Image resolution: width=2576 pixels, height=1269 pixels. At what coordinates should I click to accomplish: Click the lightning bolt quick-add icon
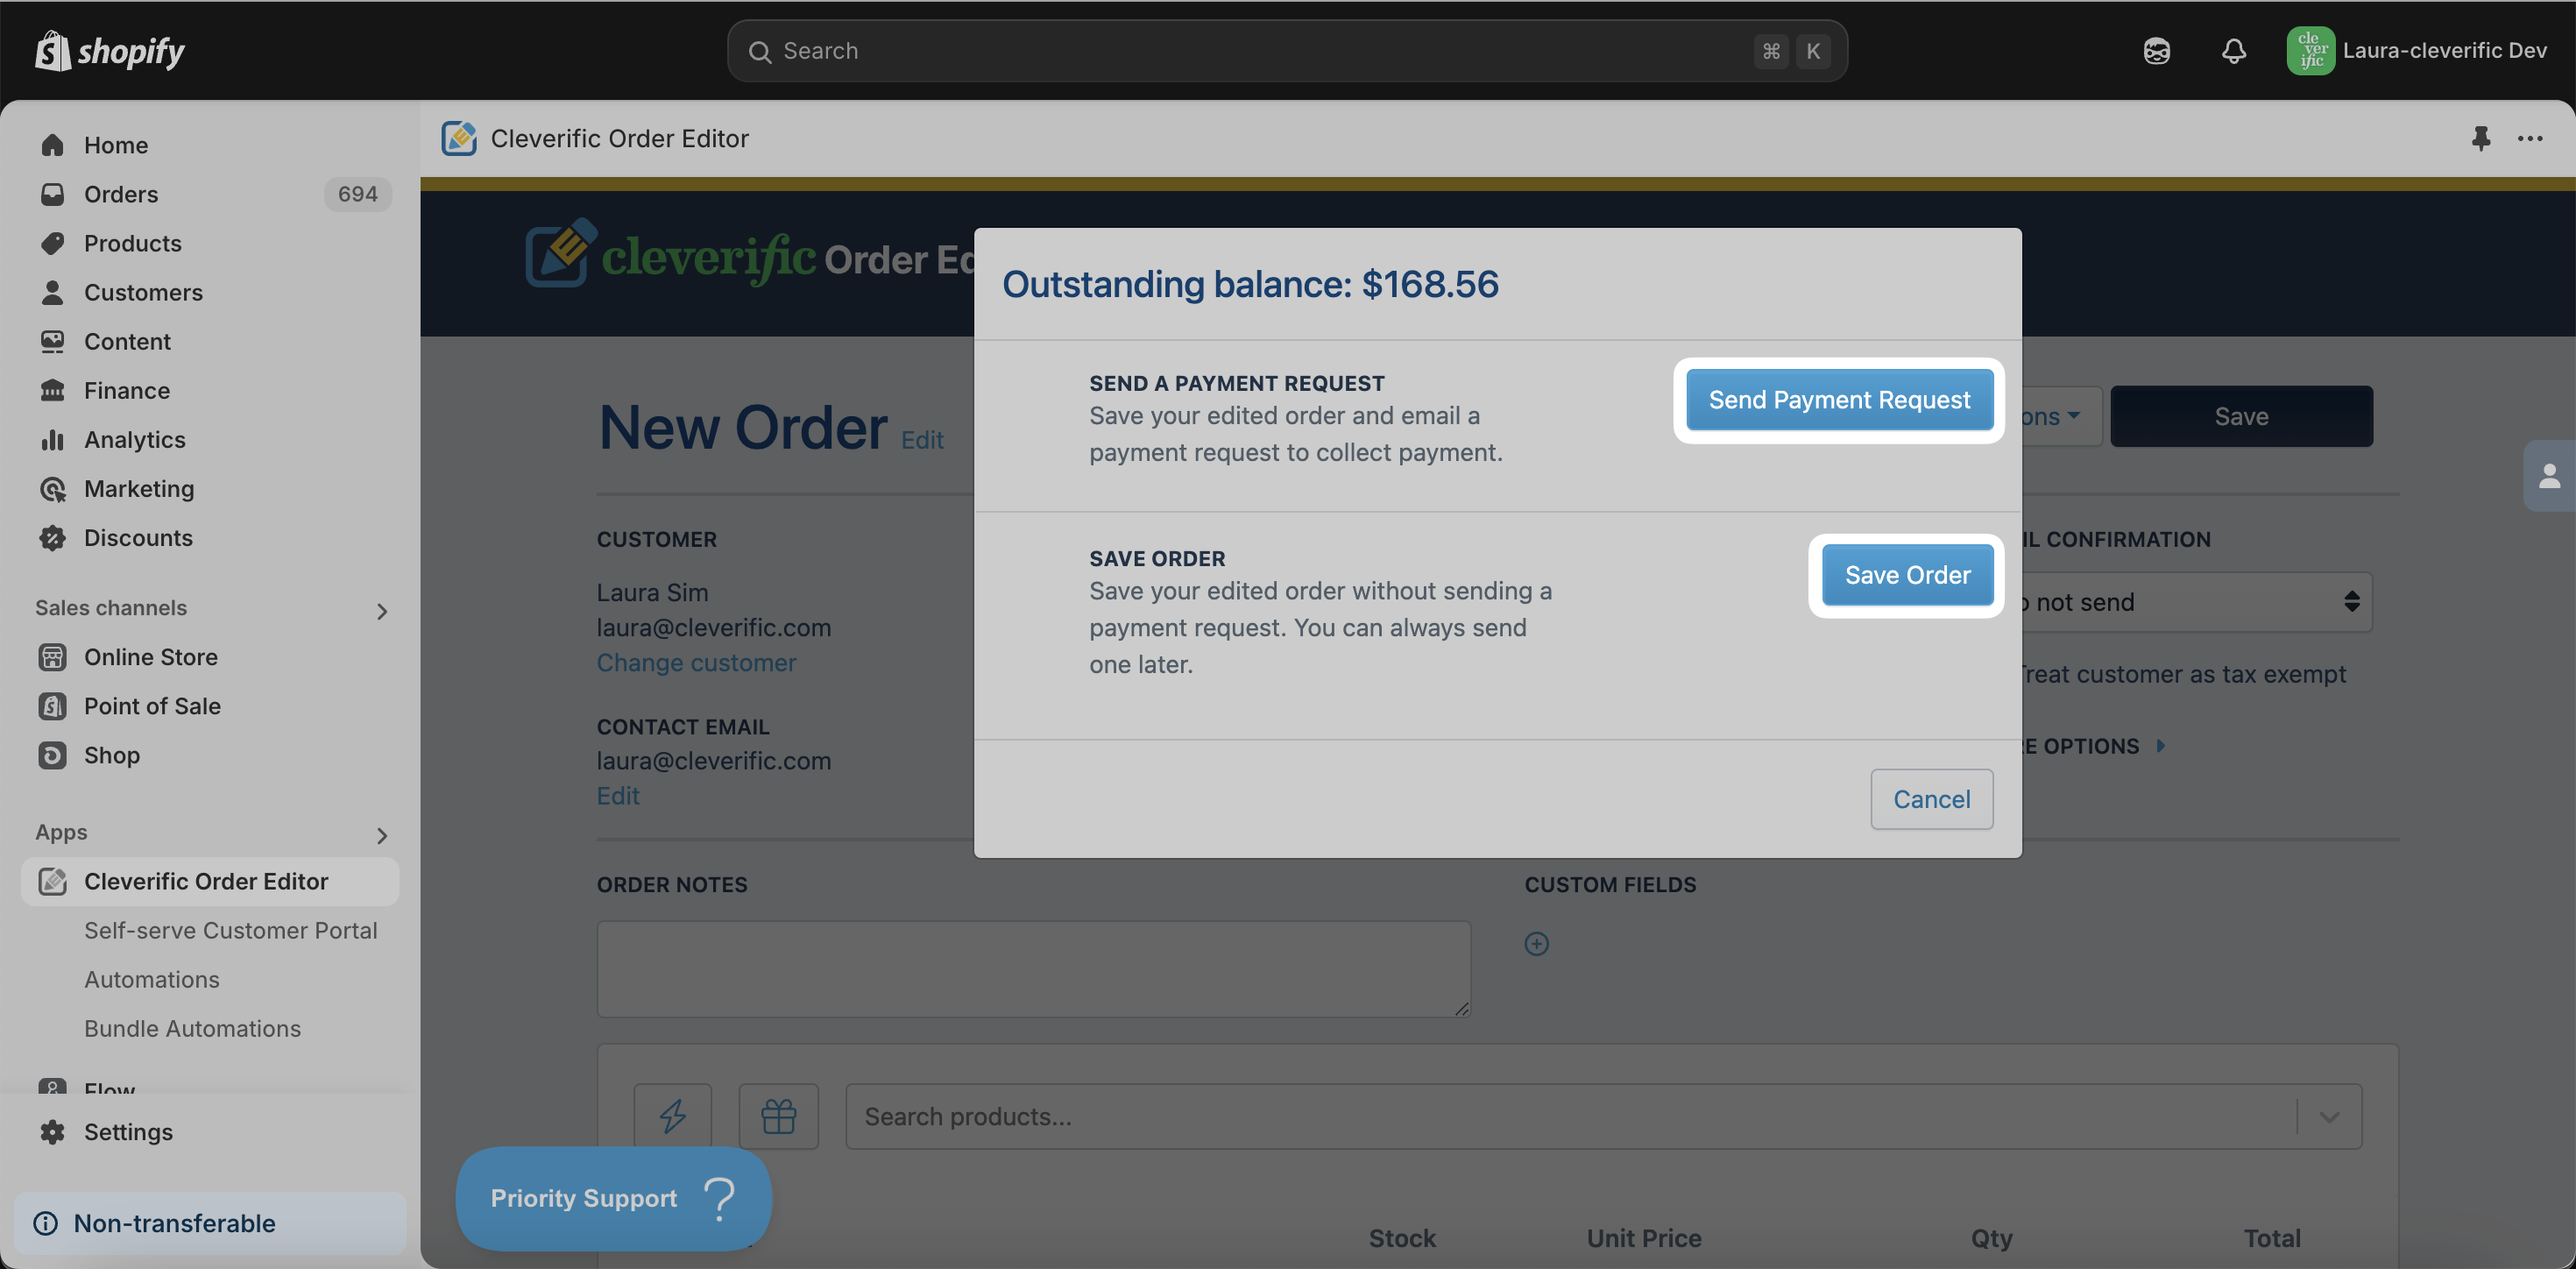[673, 1116]
